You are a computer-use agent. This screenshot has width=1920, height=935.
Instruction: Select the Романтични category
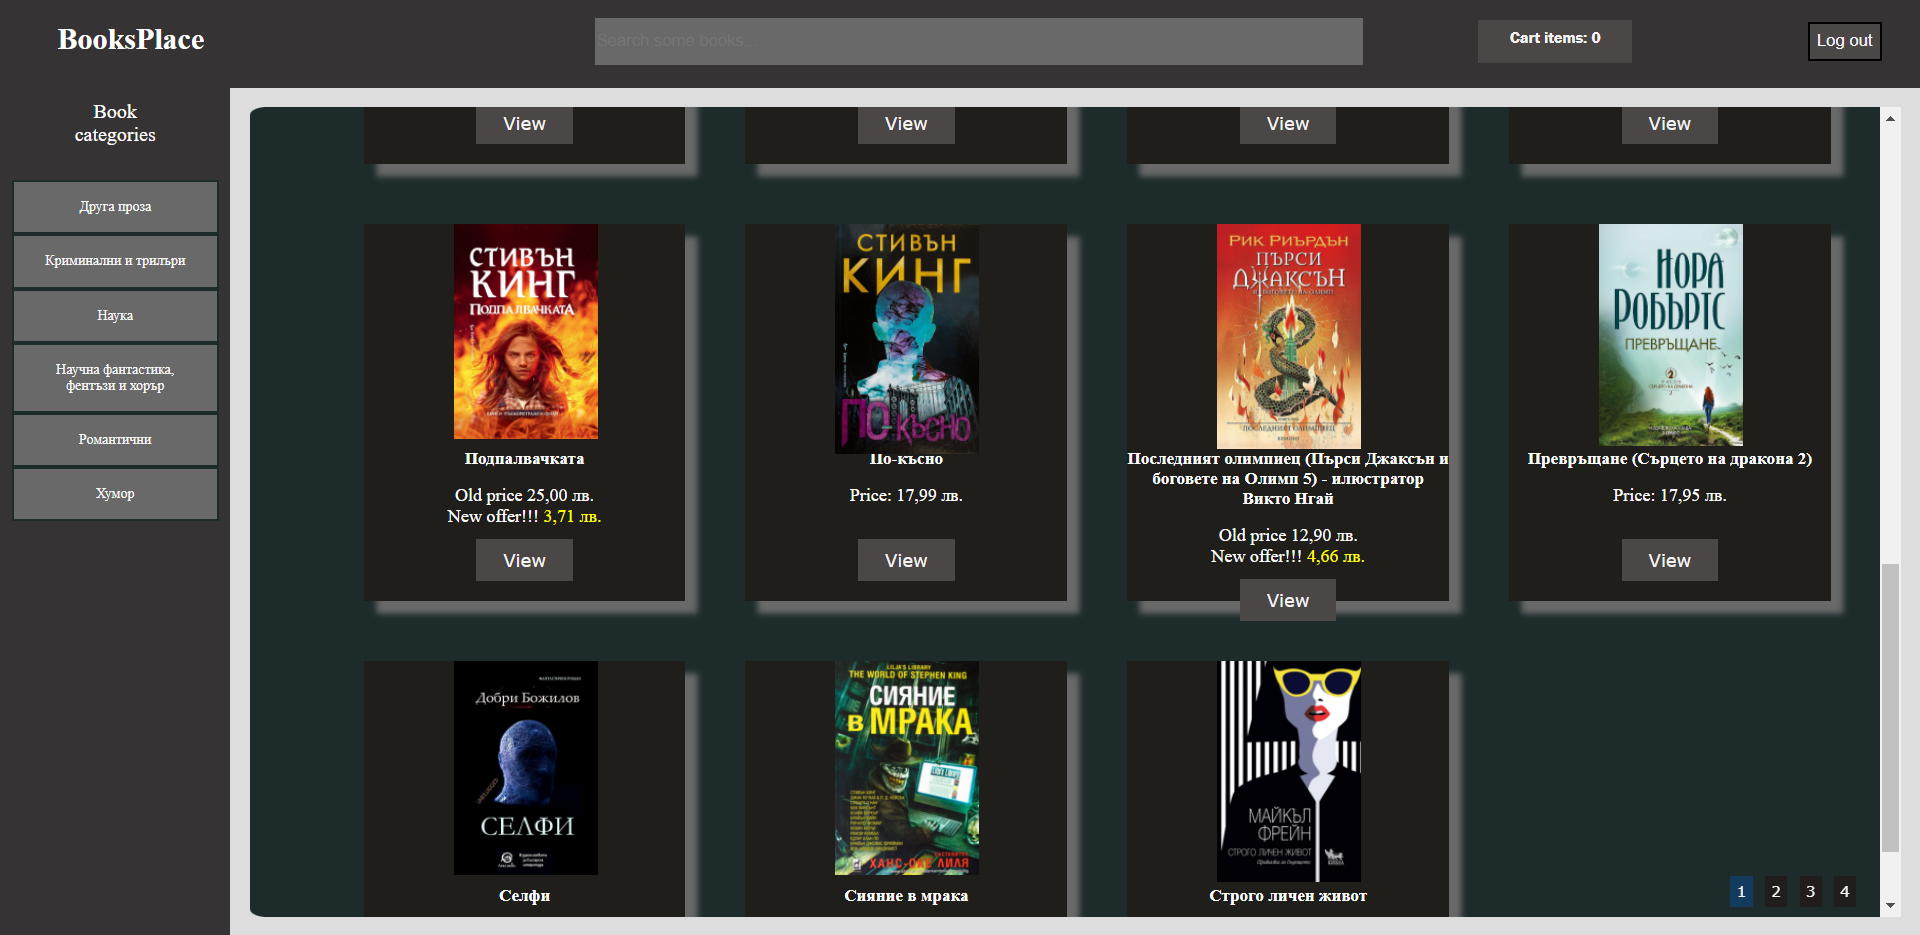[115, 440]
